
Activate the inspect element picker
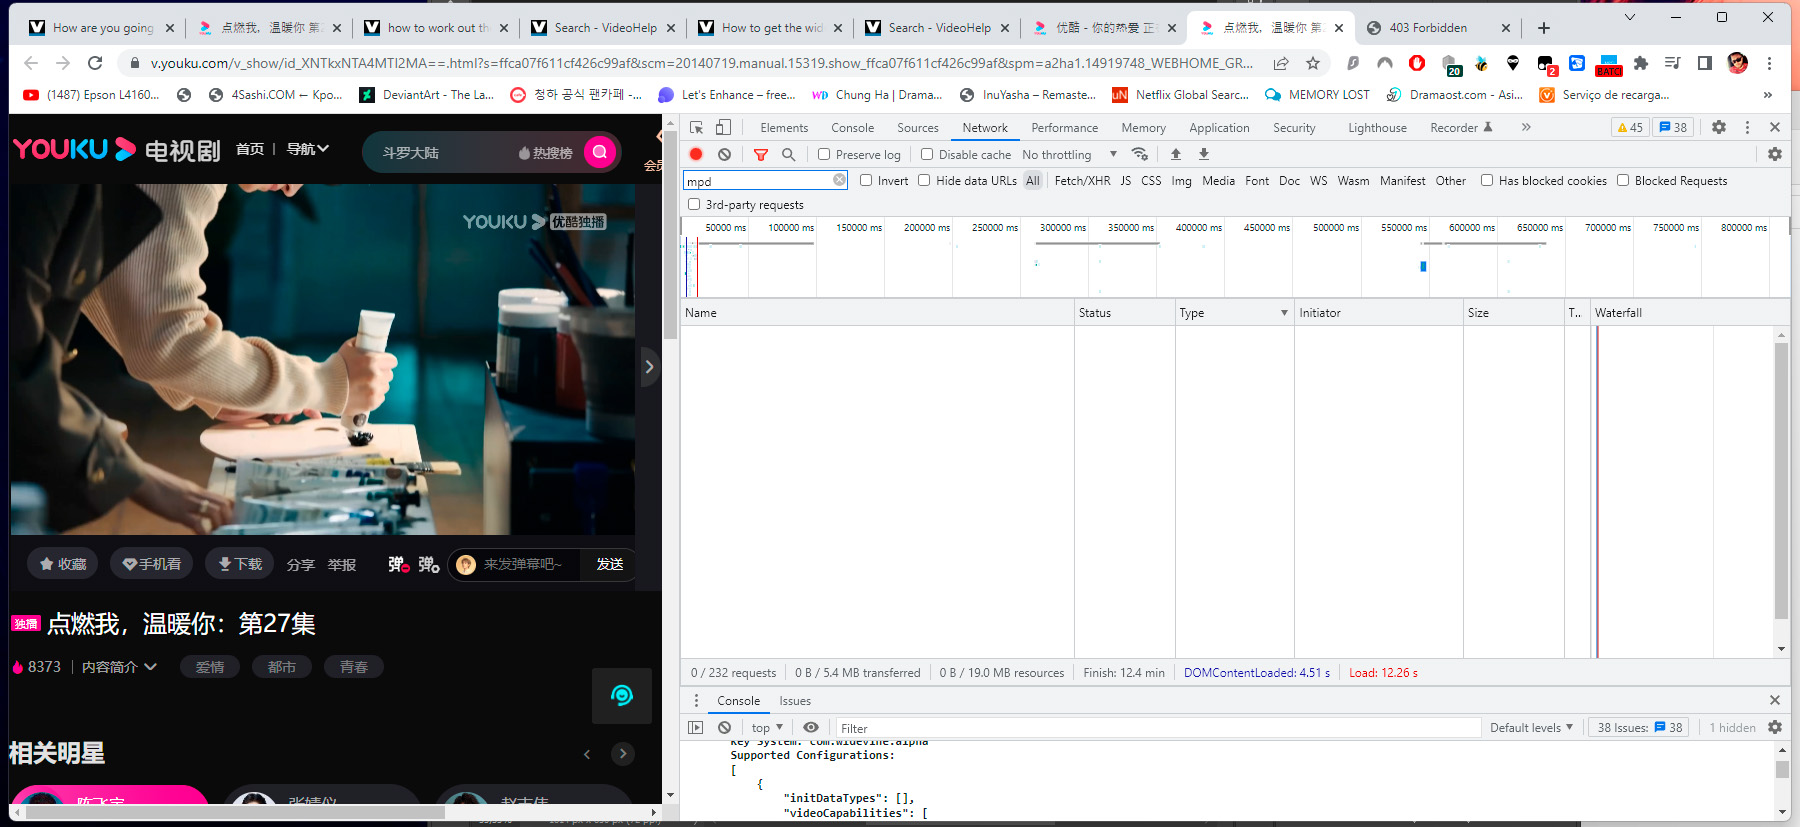click(x=697, y=127)
